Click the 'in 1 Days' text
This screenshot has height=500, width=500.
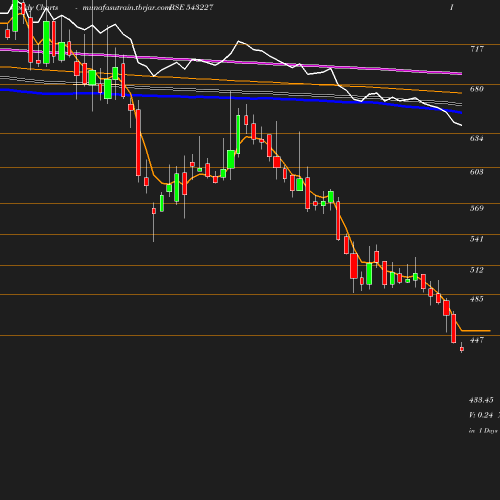point(483,431)
